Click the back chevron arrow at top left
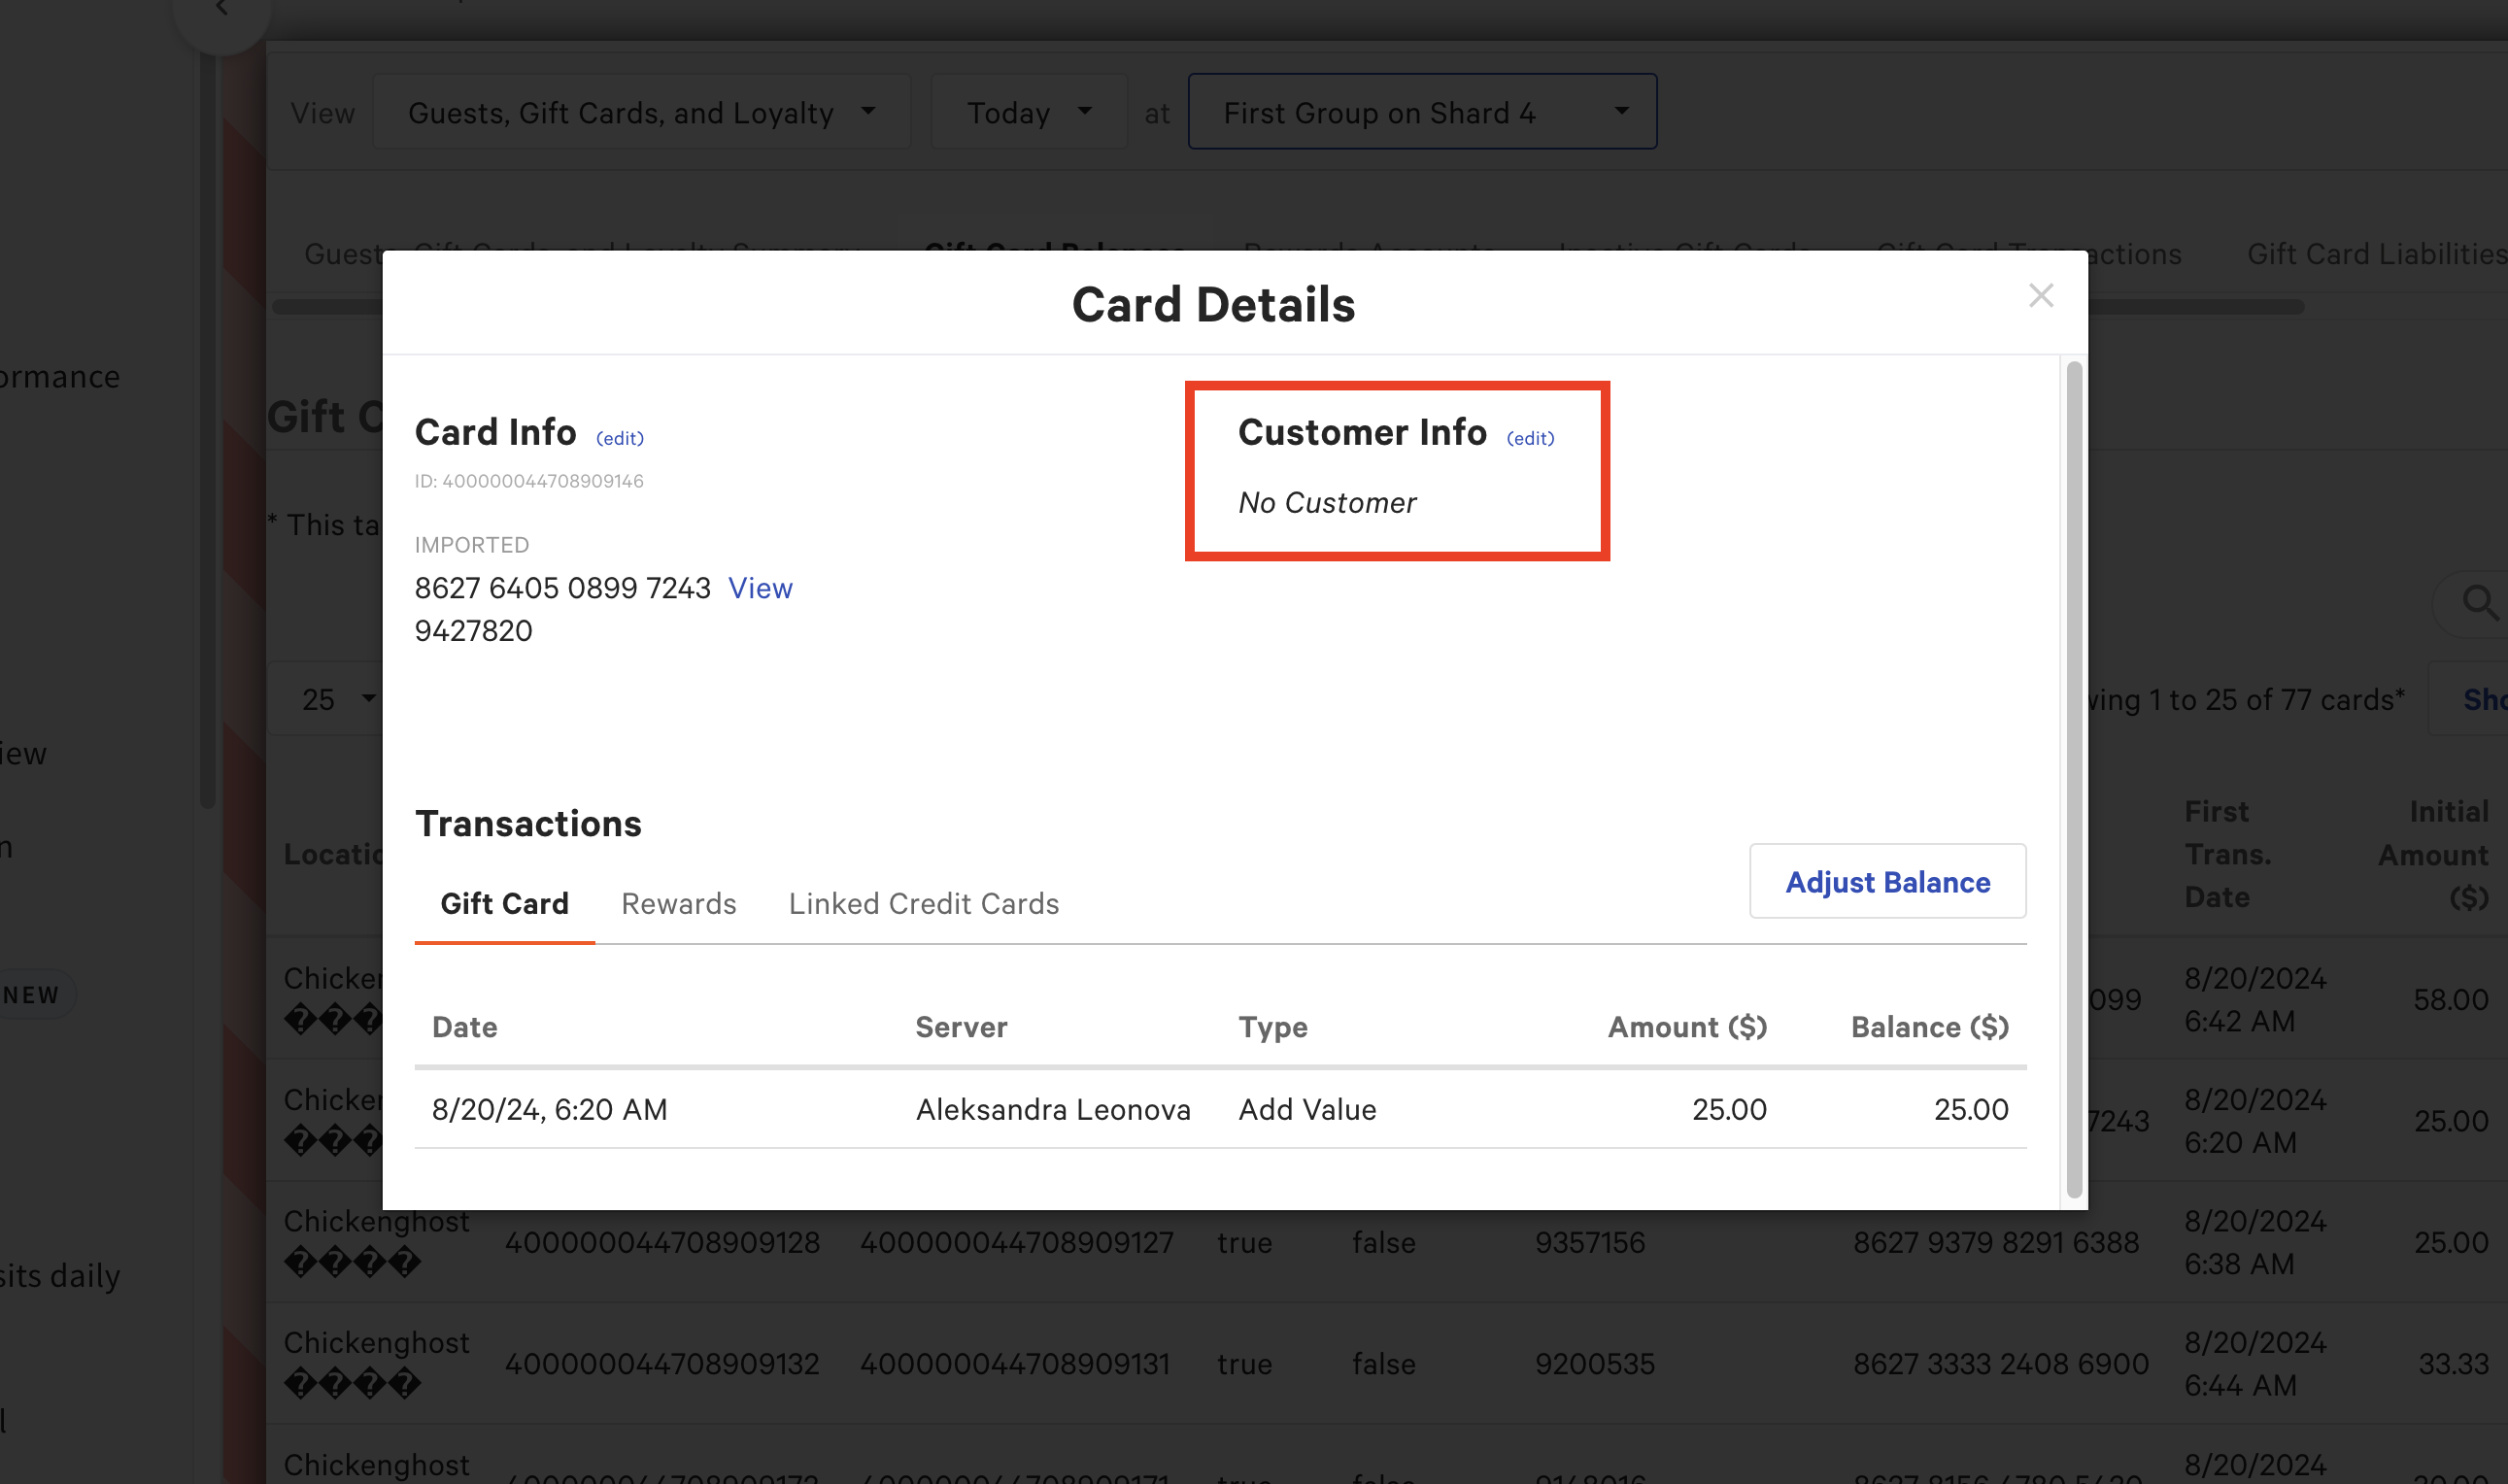2508x1484 pixels. (221, 8)
